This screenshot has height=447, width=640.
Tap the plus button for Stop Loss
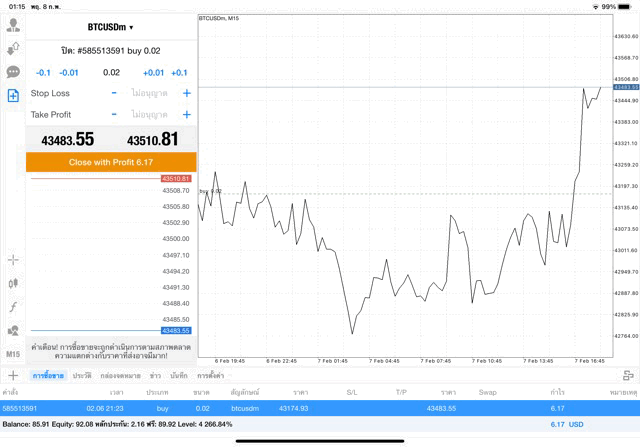[x=186, y=93]
